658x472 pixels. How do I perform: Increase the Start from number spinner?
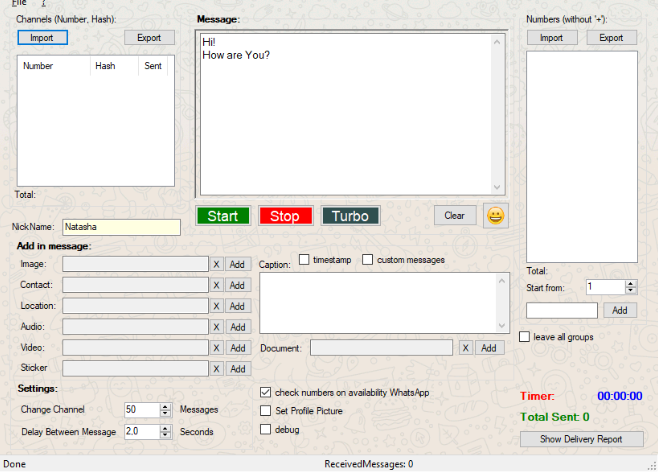click(x=630, y=283)
